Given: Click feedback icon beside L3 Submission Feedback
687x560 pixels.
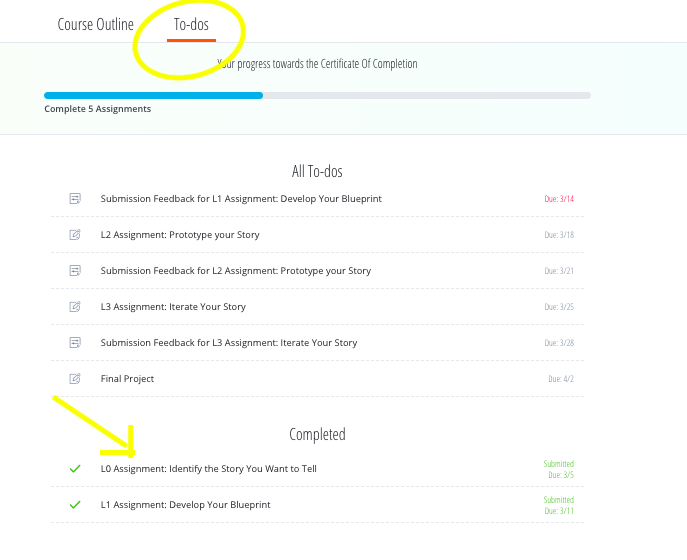Looking at the screenshot, I should [75, 343].
